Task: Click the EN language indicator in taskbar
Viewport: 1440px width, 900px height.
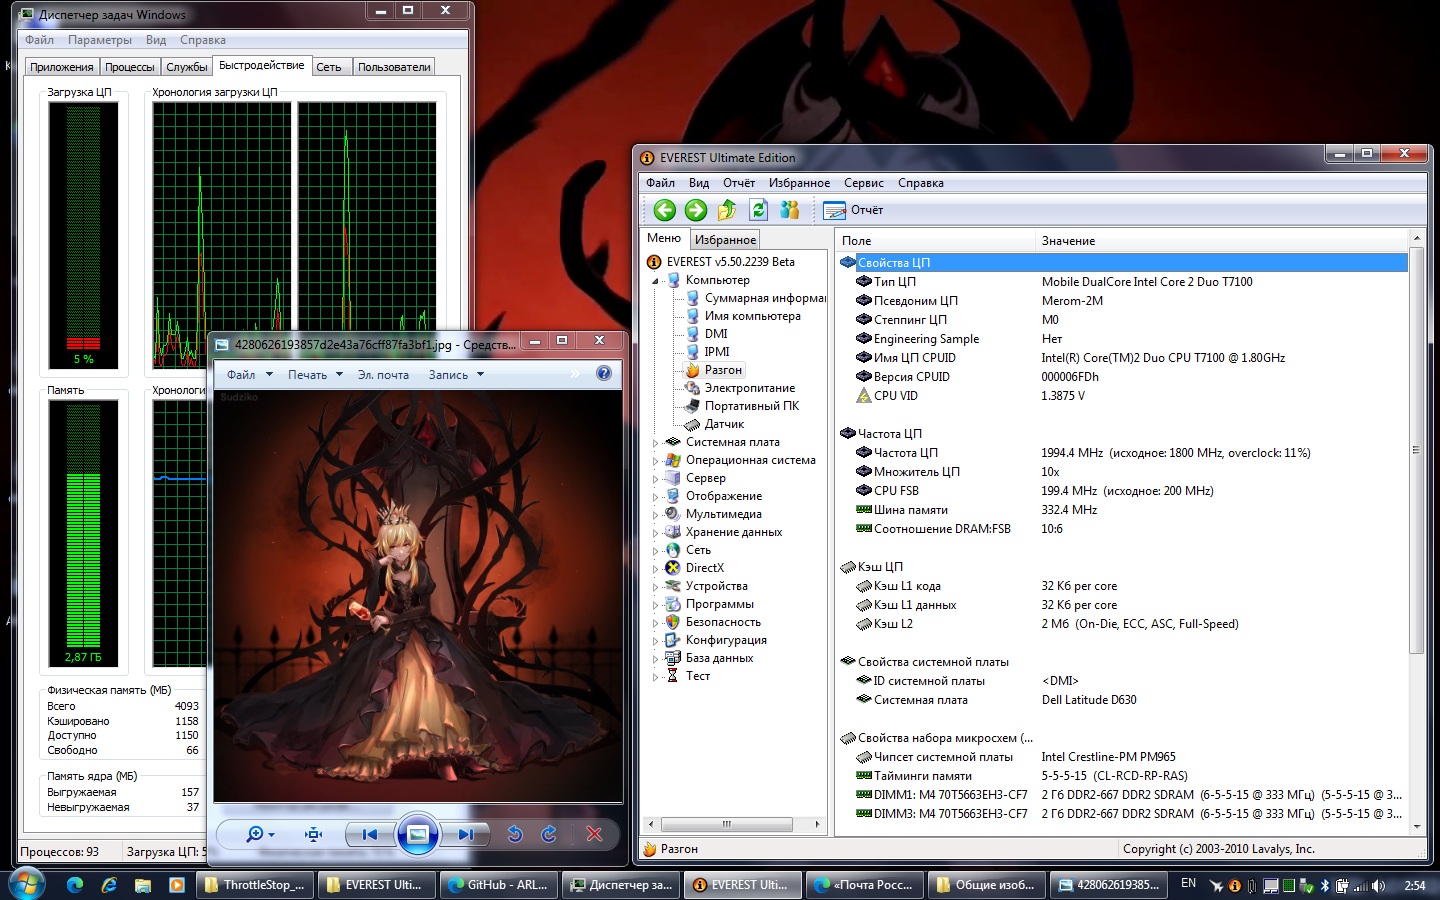Action: point(1188,884)
